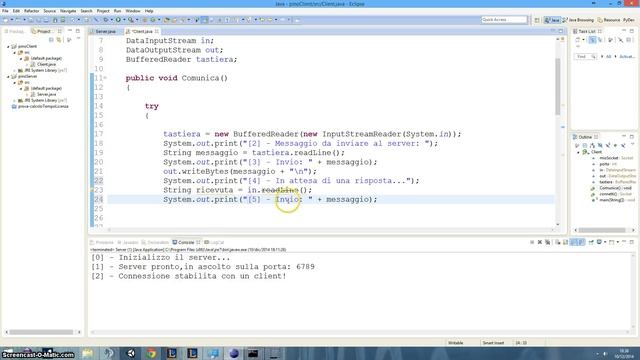Click the green Run toolbar button
The width and height of the screenshot is (640, 360).
point(118,20)
